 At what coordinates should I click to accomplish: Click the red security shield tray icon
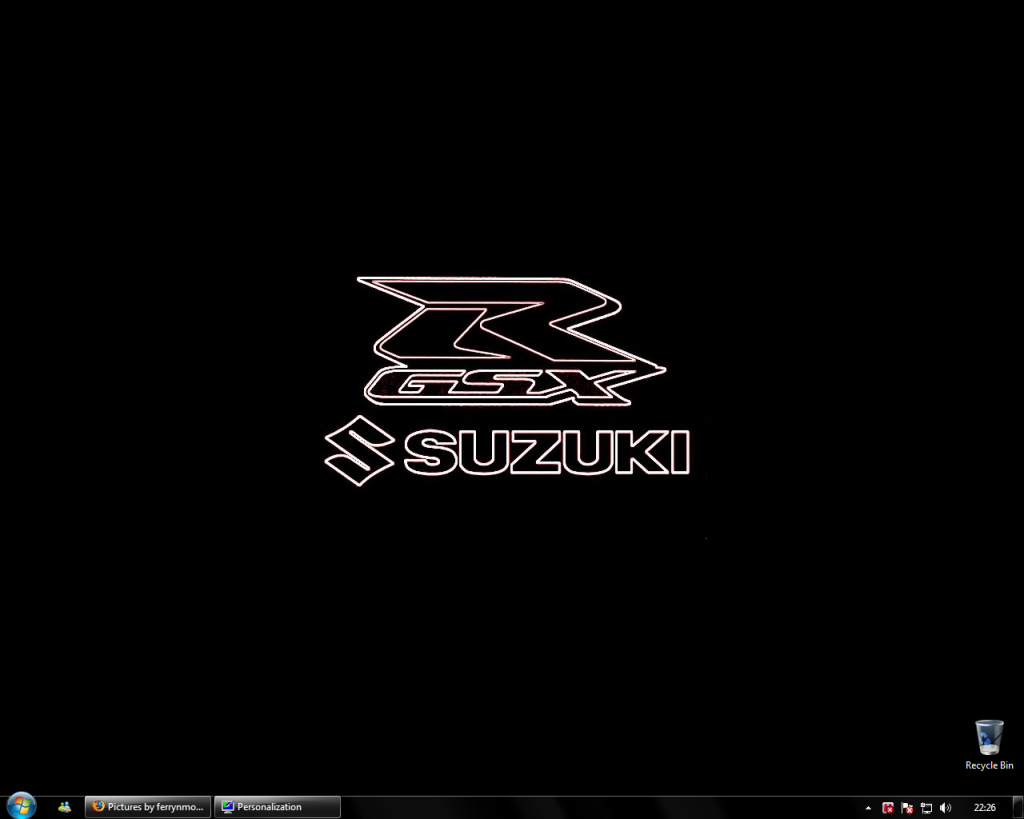click(x=888, y=808)
